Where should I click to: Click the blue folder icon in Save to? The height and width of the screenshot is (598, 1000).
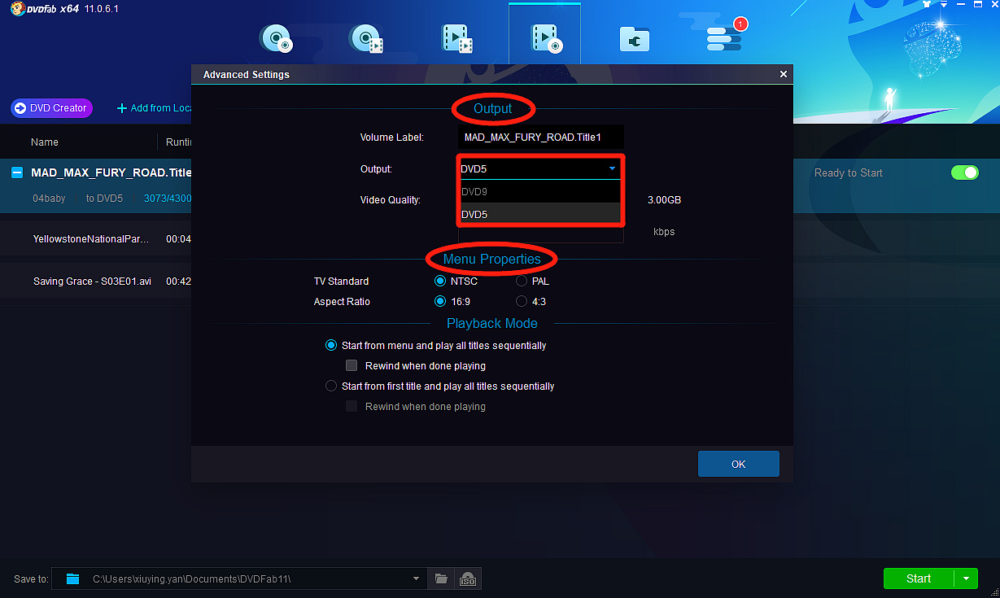[x=73, y=579]
